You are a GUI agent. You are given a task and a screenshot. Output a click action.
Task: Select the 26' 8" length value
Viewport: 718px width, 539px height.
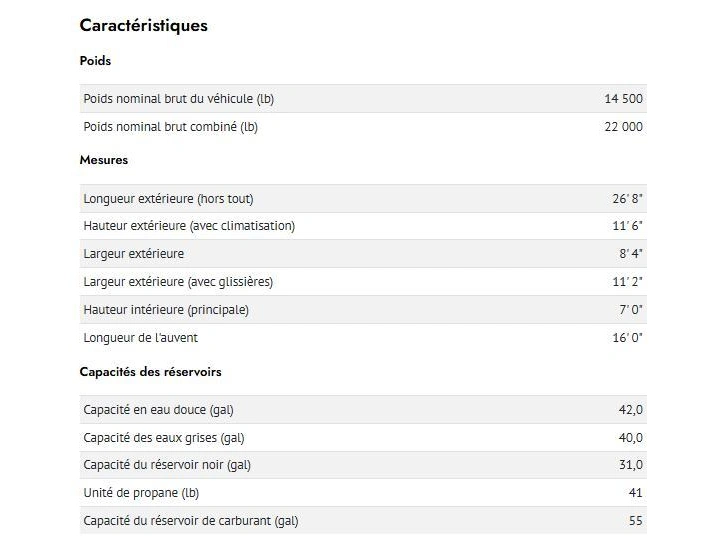pyautogui.click(x=628, y=199)
